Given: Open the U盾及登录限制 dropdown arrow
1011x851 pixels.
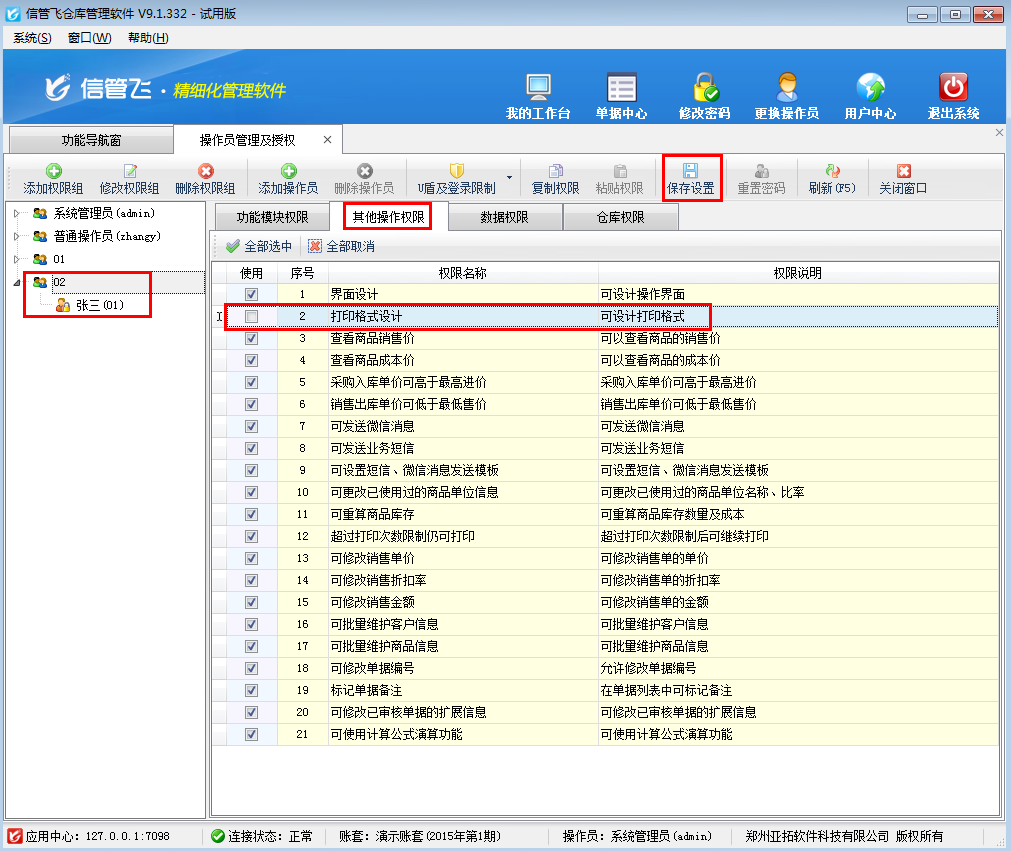Looking at the screenshot, I should click(509, 178).
